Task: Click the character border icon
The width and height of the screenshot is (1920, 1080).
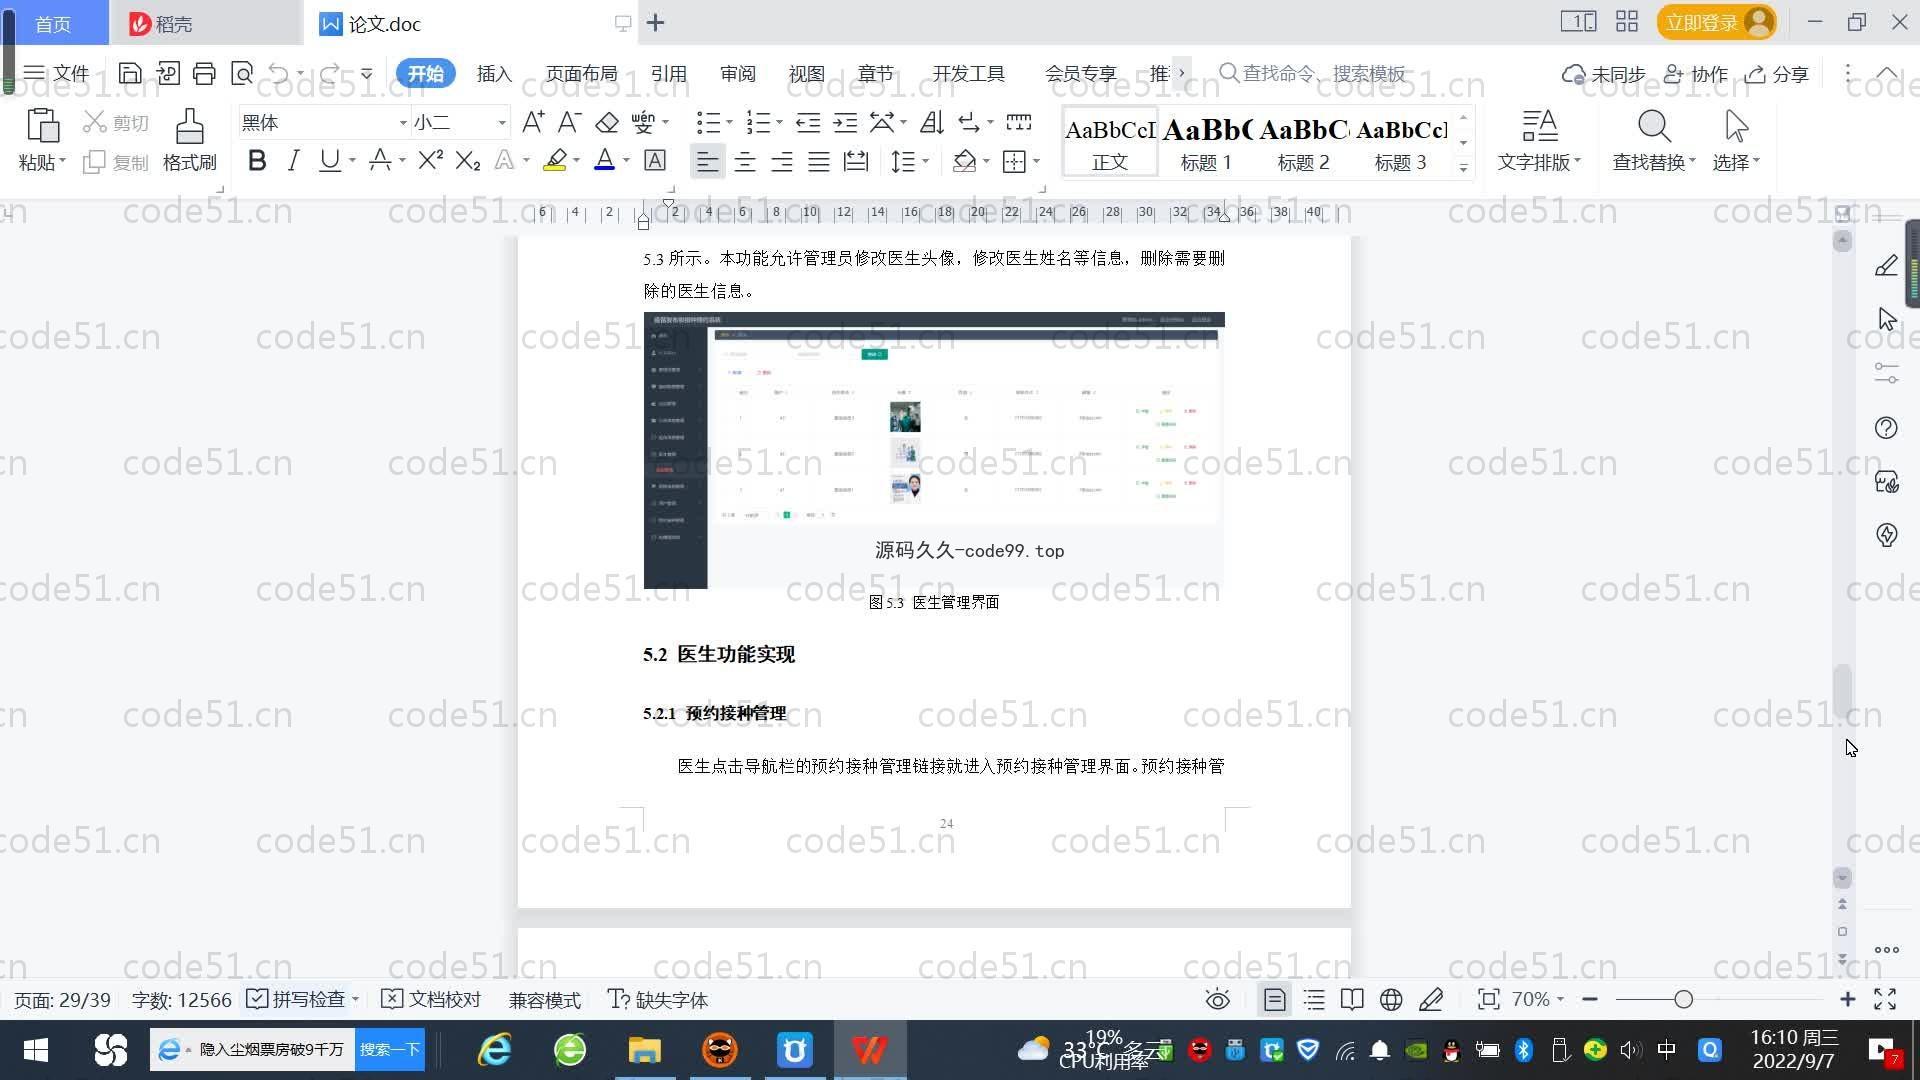Action: [x=654, y=160]
